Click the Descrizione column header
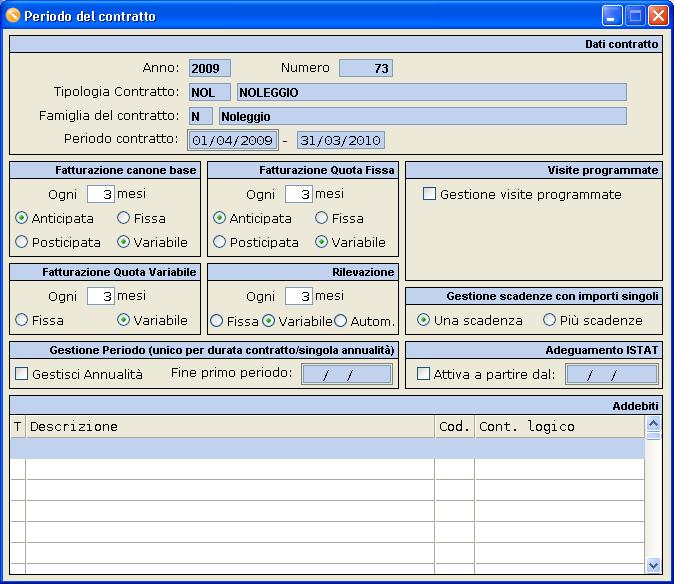The width and height of the screenshot is (674, 584). 230,426
